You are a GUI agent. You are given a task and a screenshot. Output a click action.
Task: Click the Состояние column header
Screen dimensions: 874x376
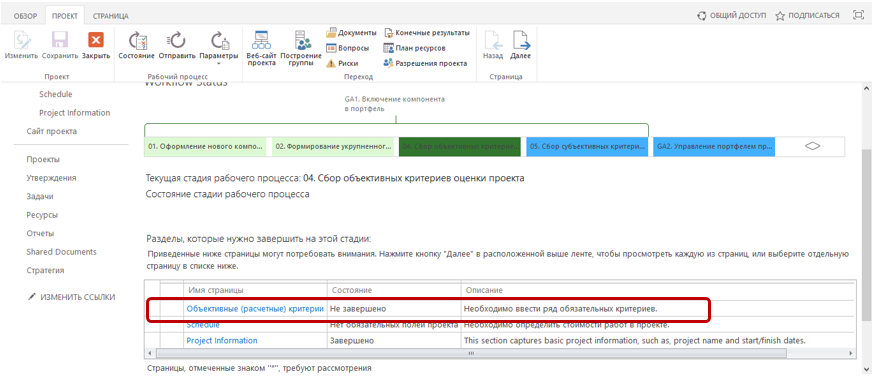point(352,291)
